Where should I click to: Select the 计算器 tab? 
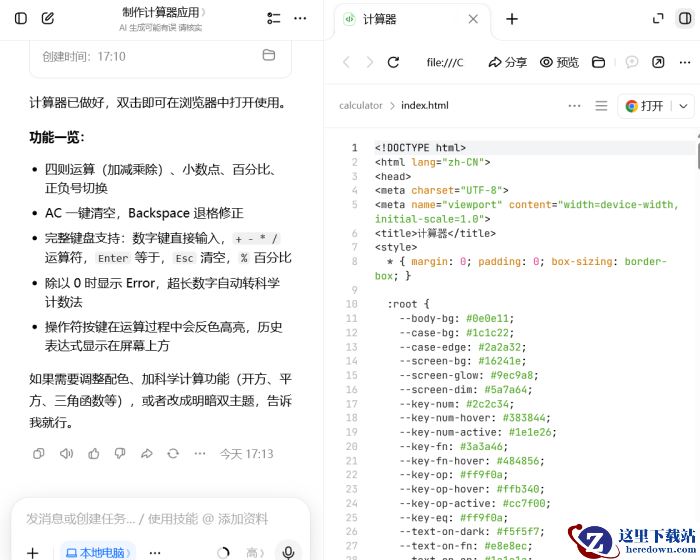click(411, 19)
